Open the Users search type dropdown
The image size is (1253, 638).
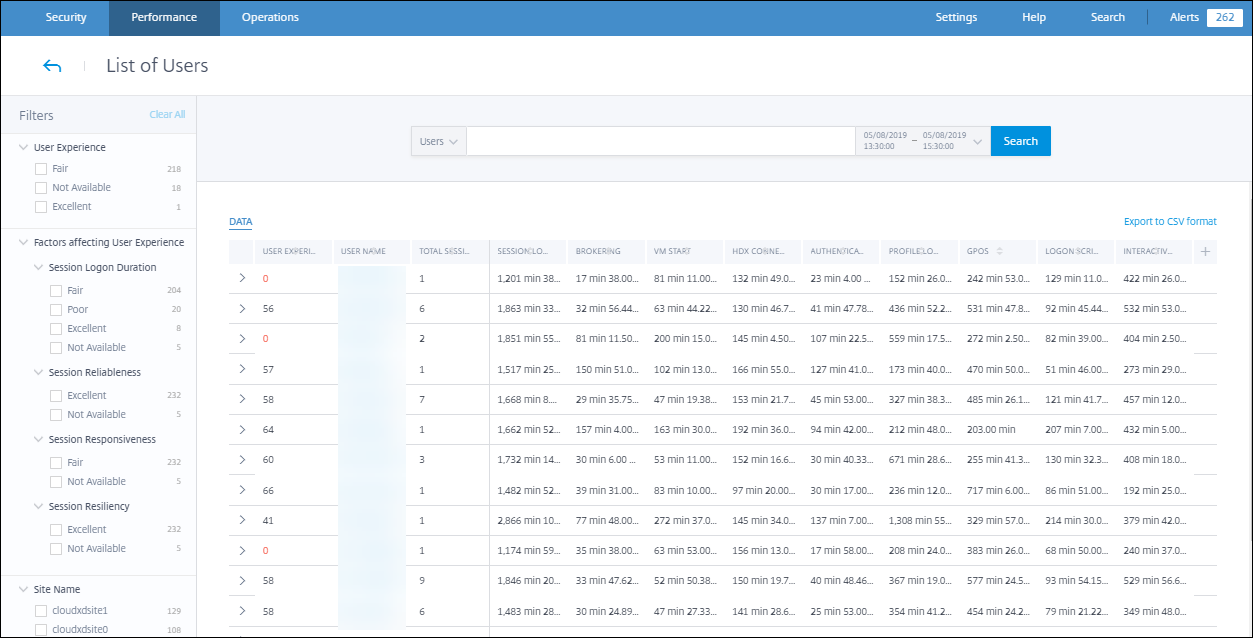click(439, 142)
